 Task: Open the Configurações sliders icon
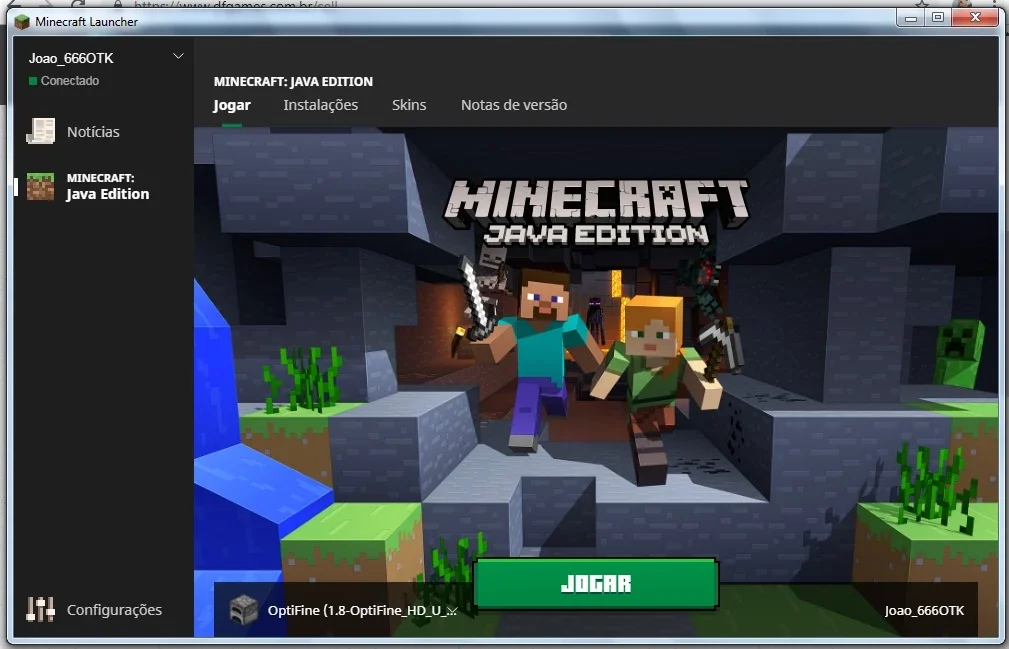coord(40,609)
